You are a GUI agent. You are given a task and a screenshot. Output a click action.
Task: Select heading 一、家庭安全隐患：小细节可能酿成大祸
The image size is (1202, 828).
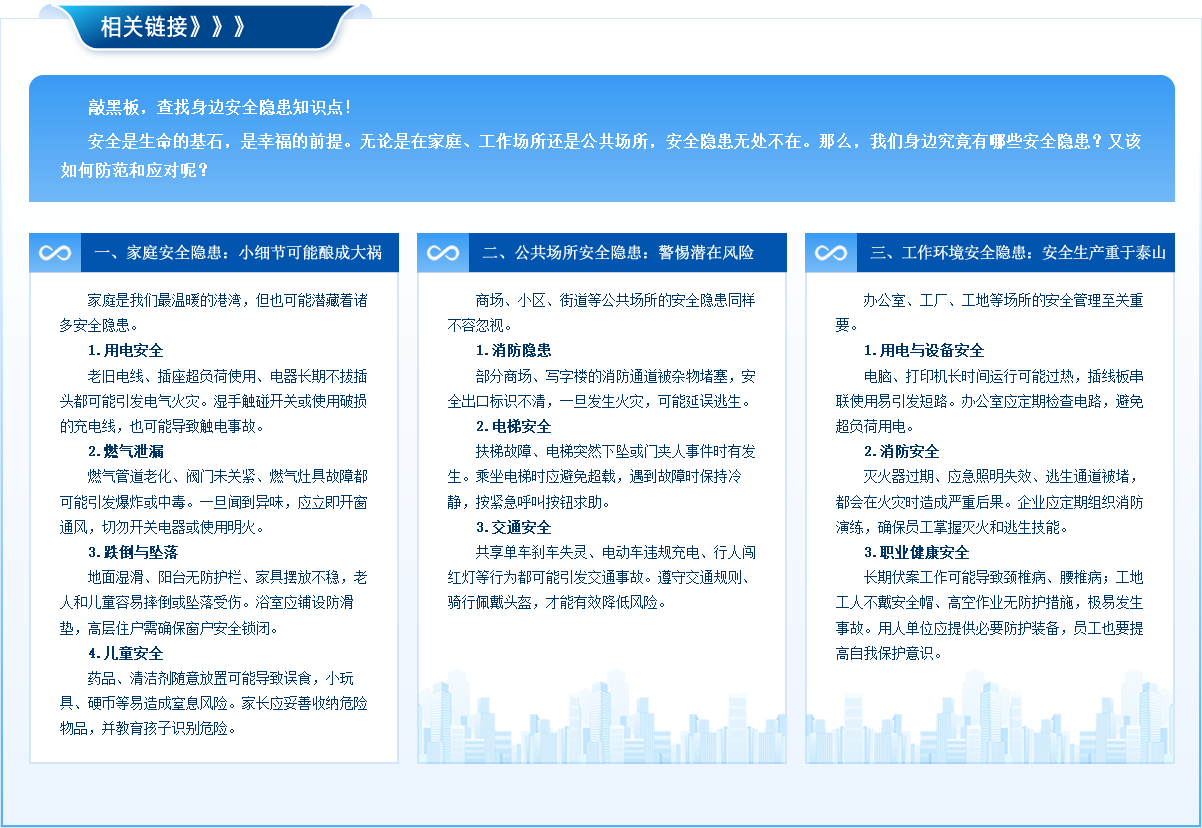point(238,253)
